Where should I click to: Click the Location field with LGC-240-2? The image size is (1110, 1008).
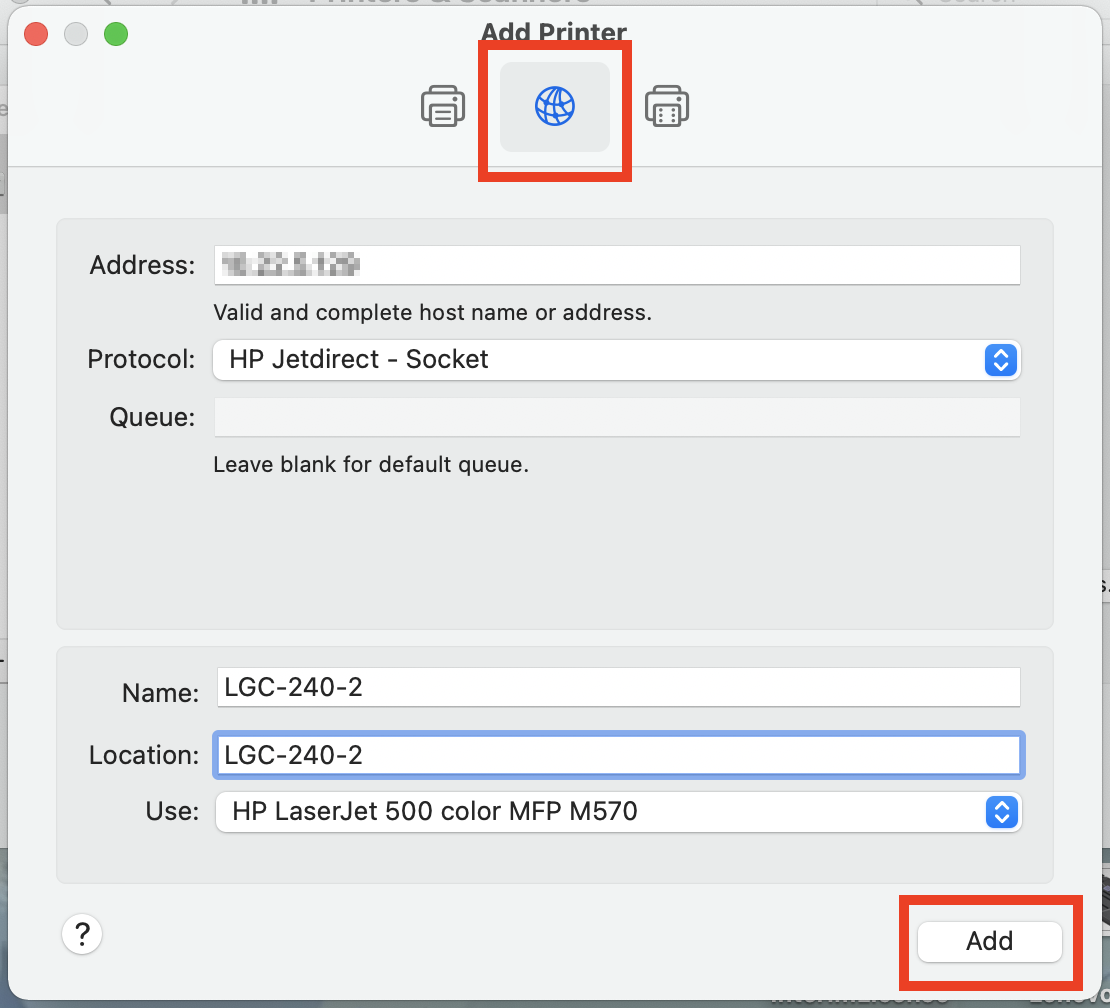tap(619, 755)
